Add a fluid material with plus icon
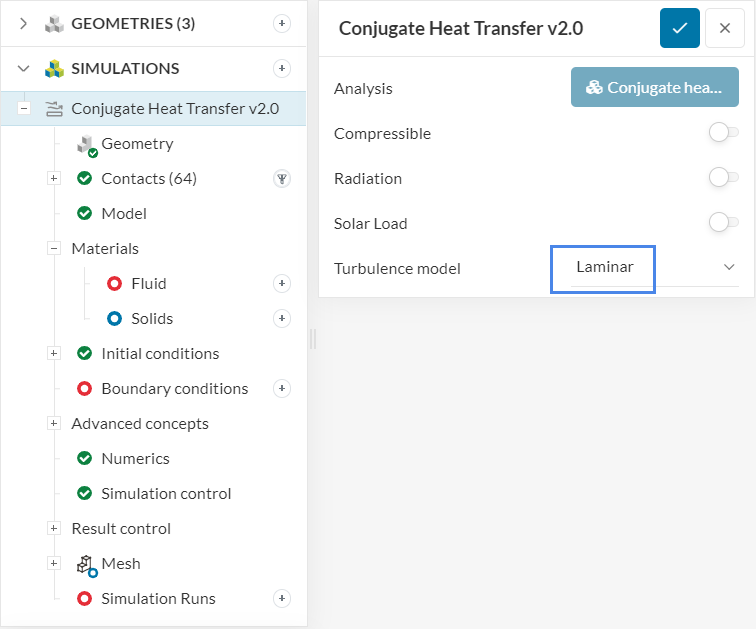 (x=282, y=284)
